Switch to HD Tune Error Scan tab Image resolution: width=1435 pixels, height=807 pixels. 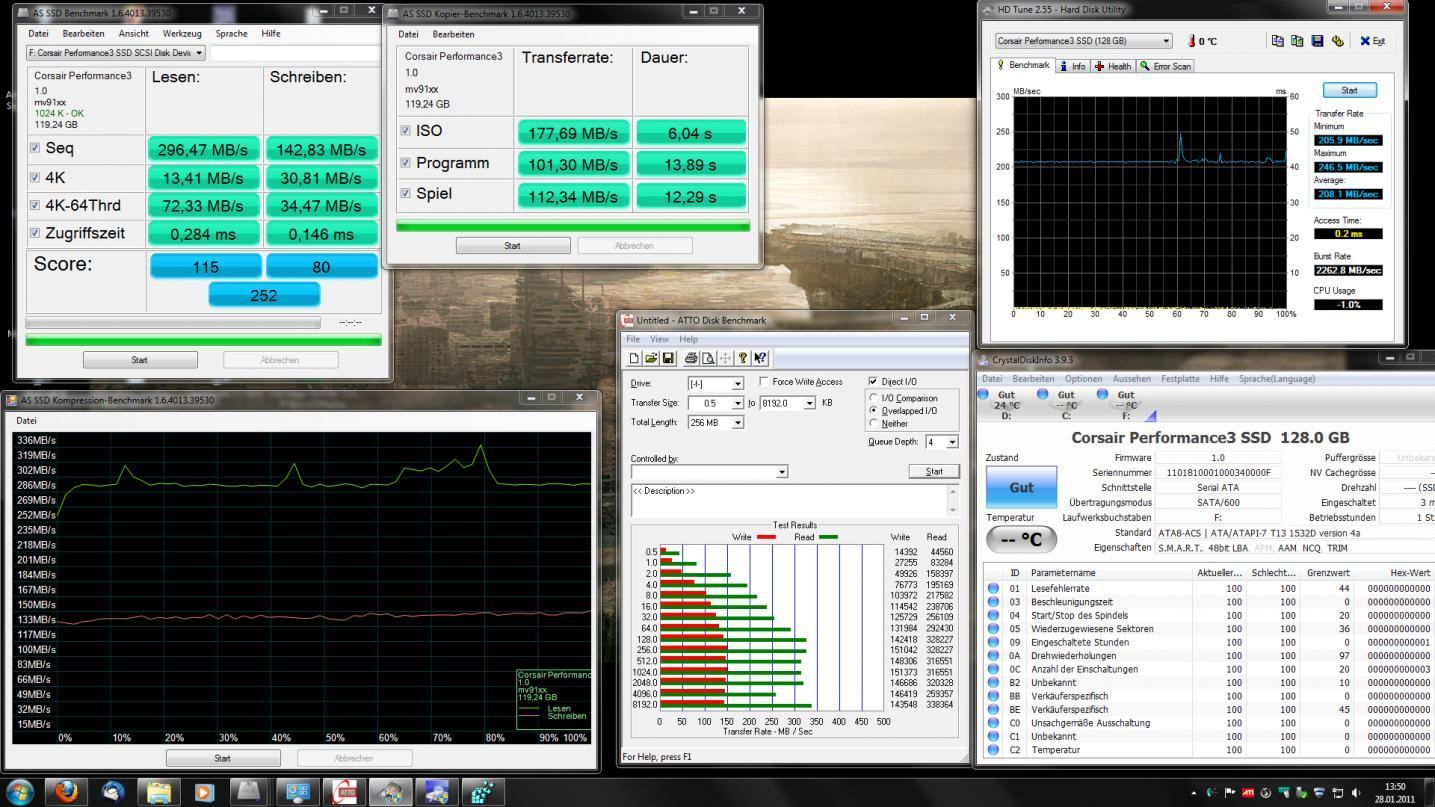1166,66
